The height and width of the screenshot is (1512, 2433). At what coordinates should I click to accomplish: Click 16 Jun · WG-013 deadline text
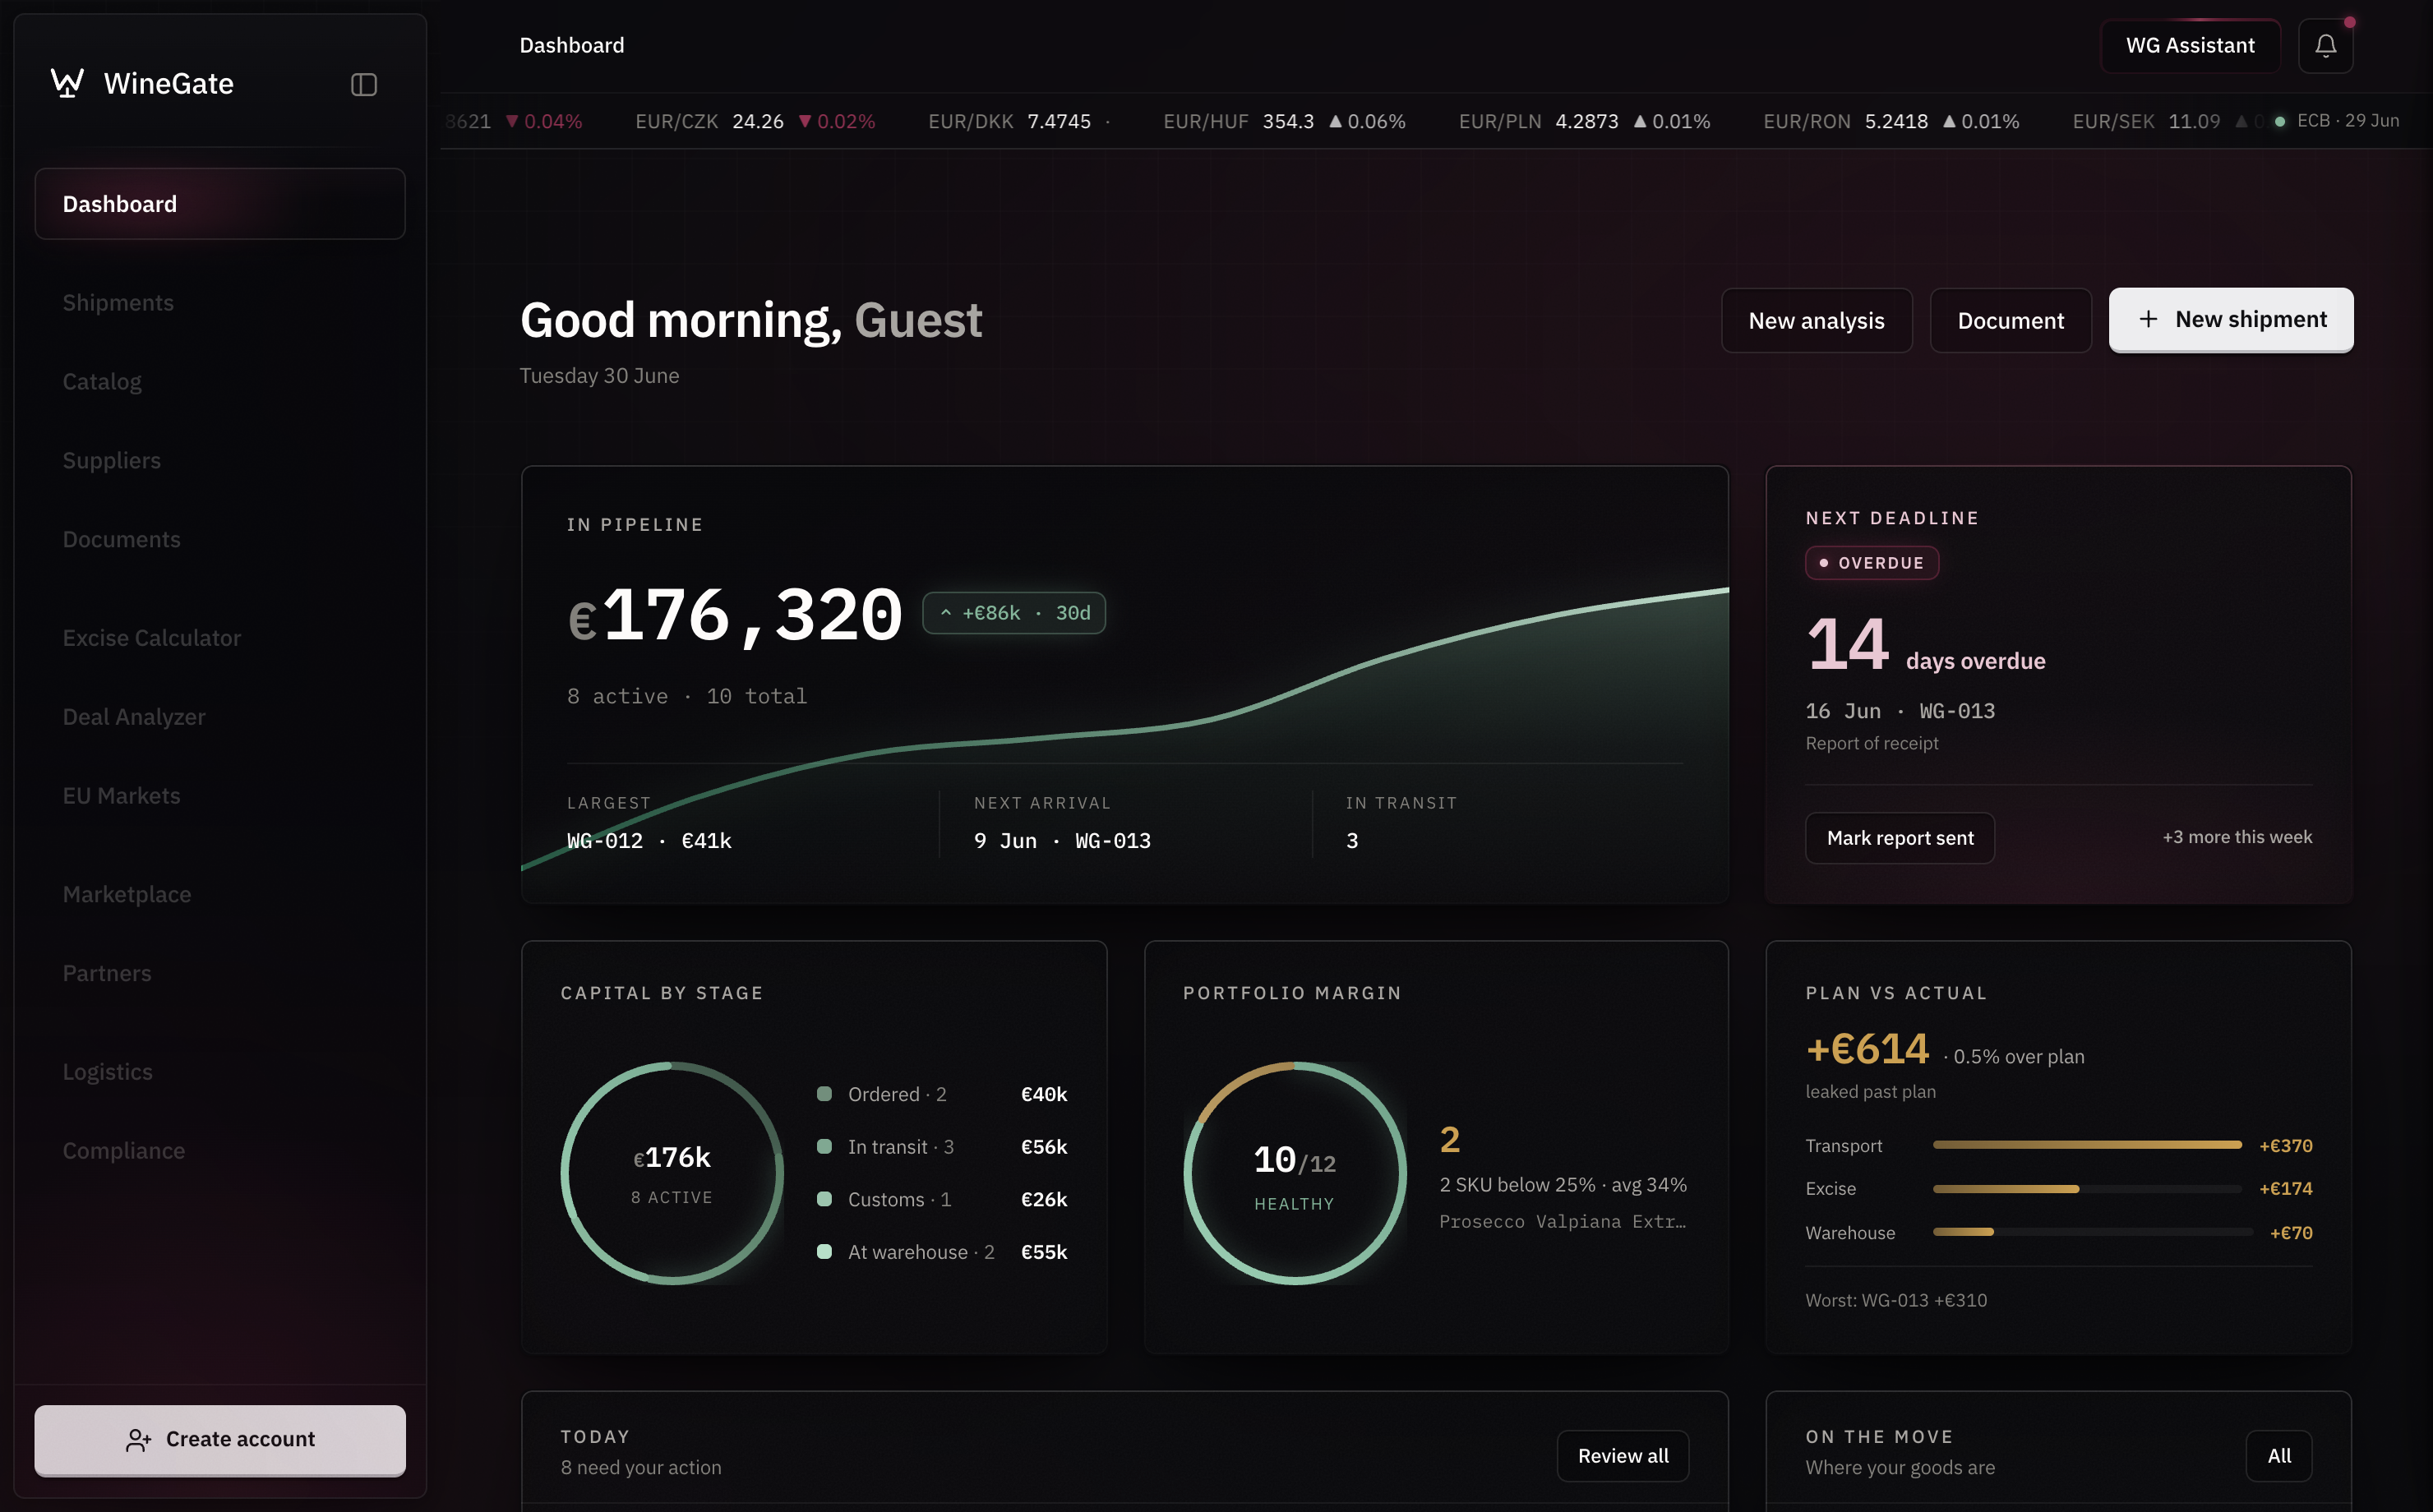[1900, 711]
